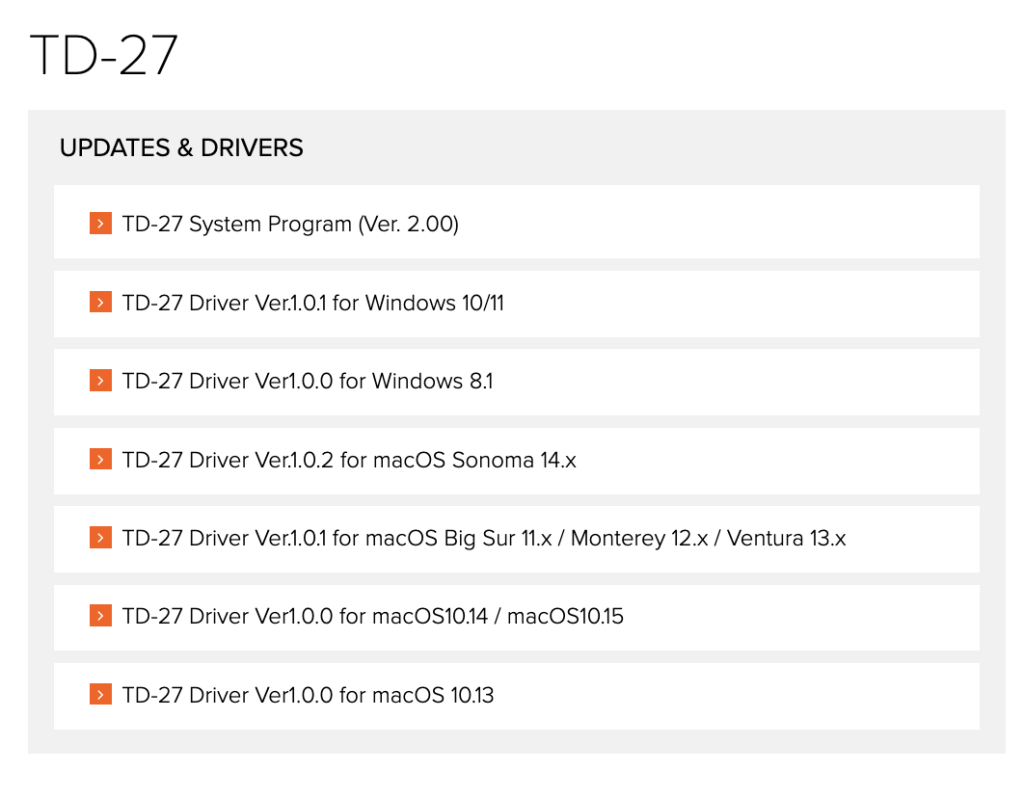This screenshot has height=798, width=1024.
Task: Click orange chevron for macOS 10.13 driver
Action: (101, 694)
